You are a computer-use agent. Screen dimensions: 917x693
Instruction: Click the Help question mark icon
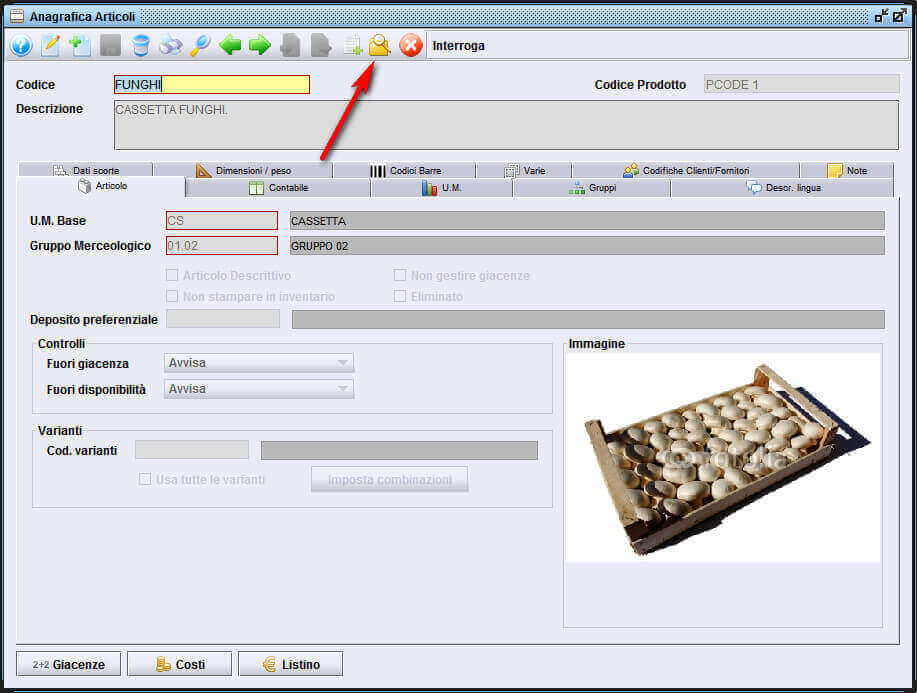tap(19, 46)
